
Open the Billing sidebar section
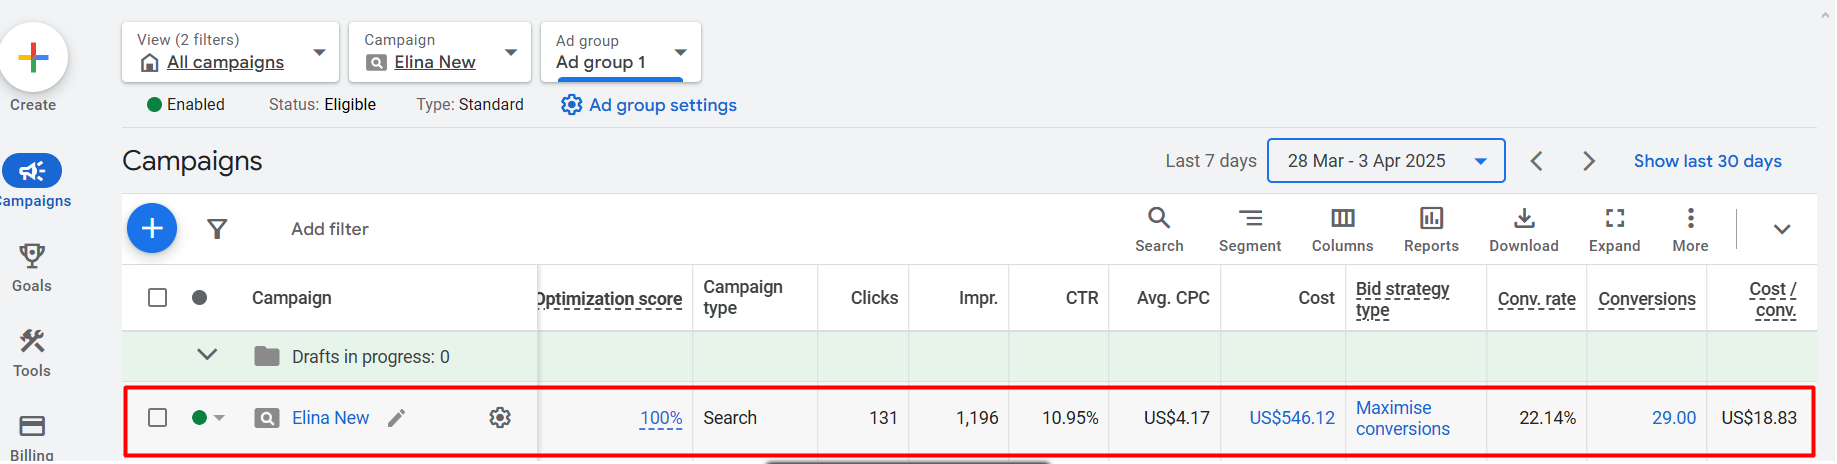tap(32, 437)
